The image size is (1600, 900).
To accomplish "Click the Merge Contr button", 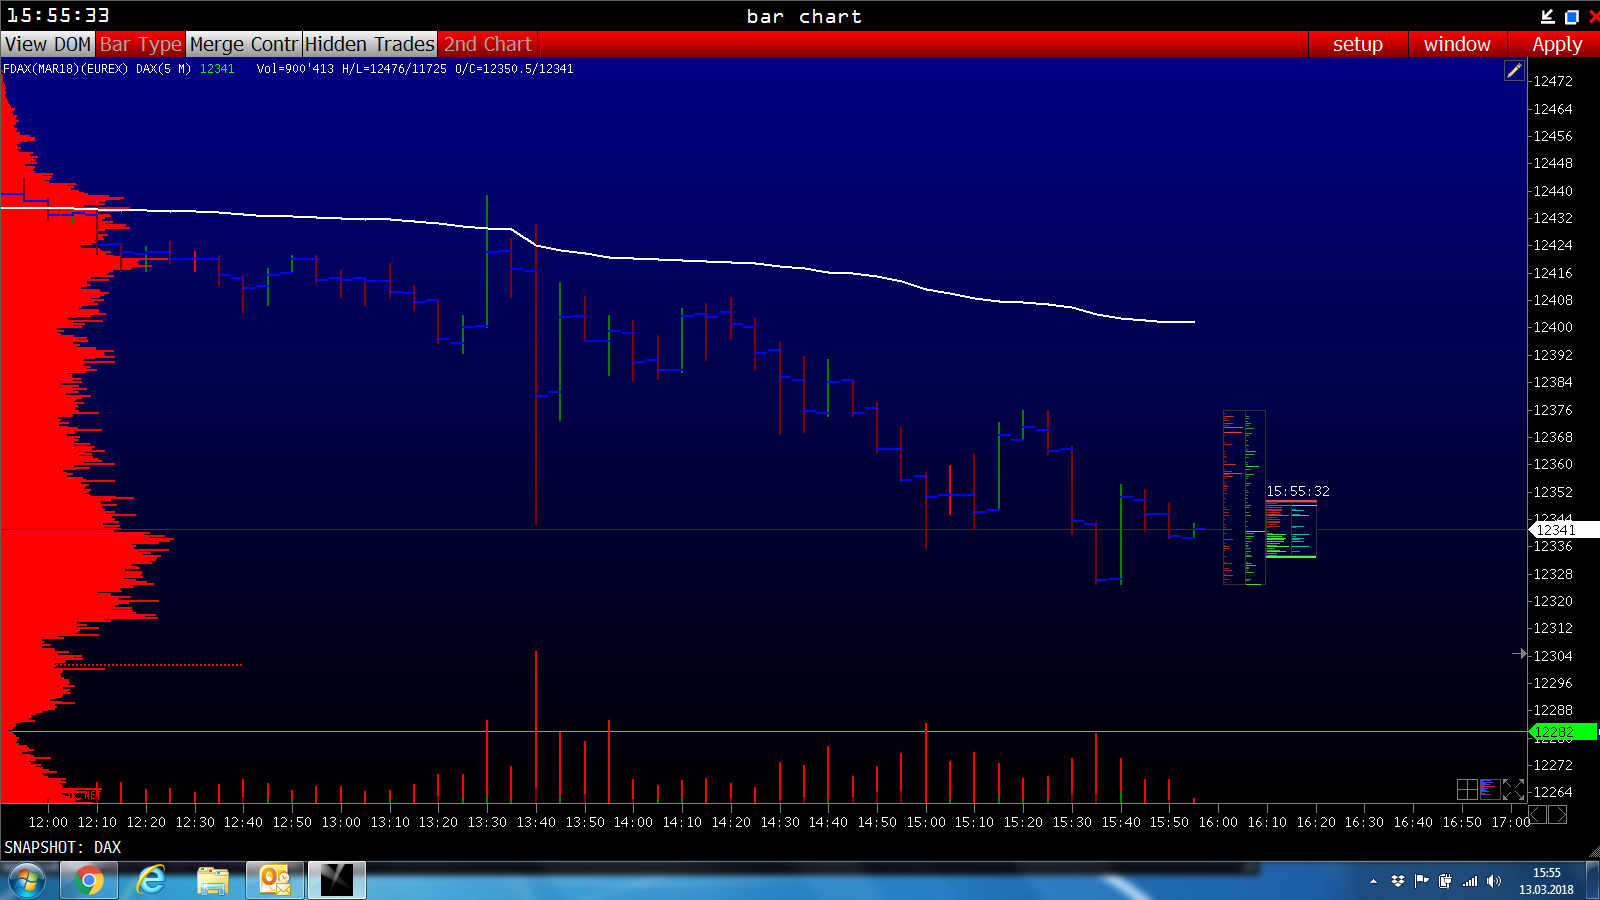I will click(244, 44).
